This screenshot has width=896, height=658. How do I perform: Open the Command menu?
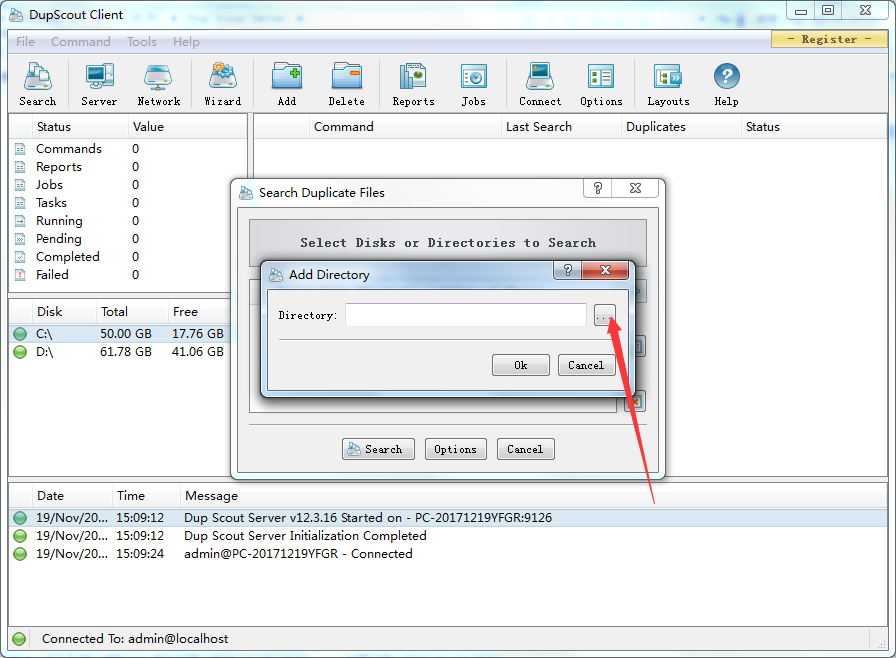point(81,42)
